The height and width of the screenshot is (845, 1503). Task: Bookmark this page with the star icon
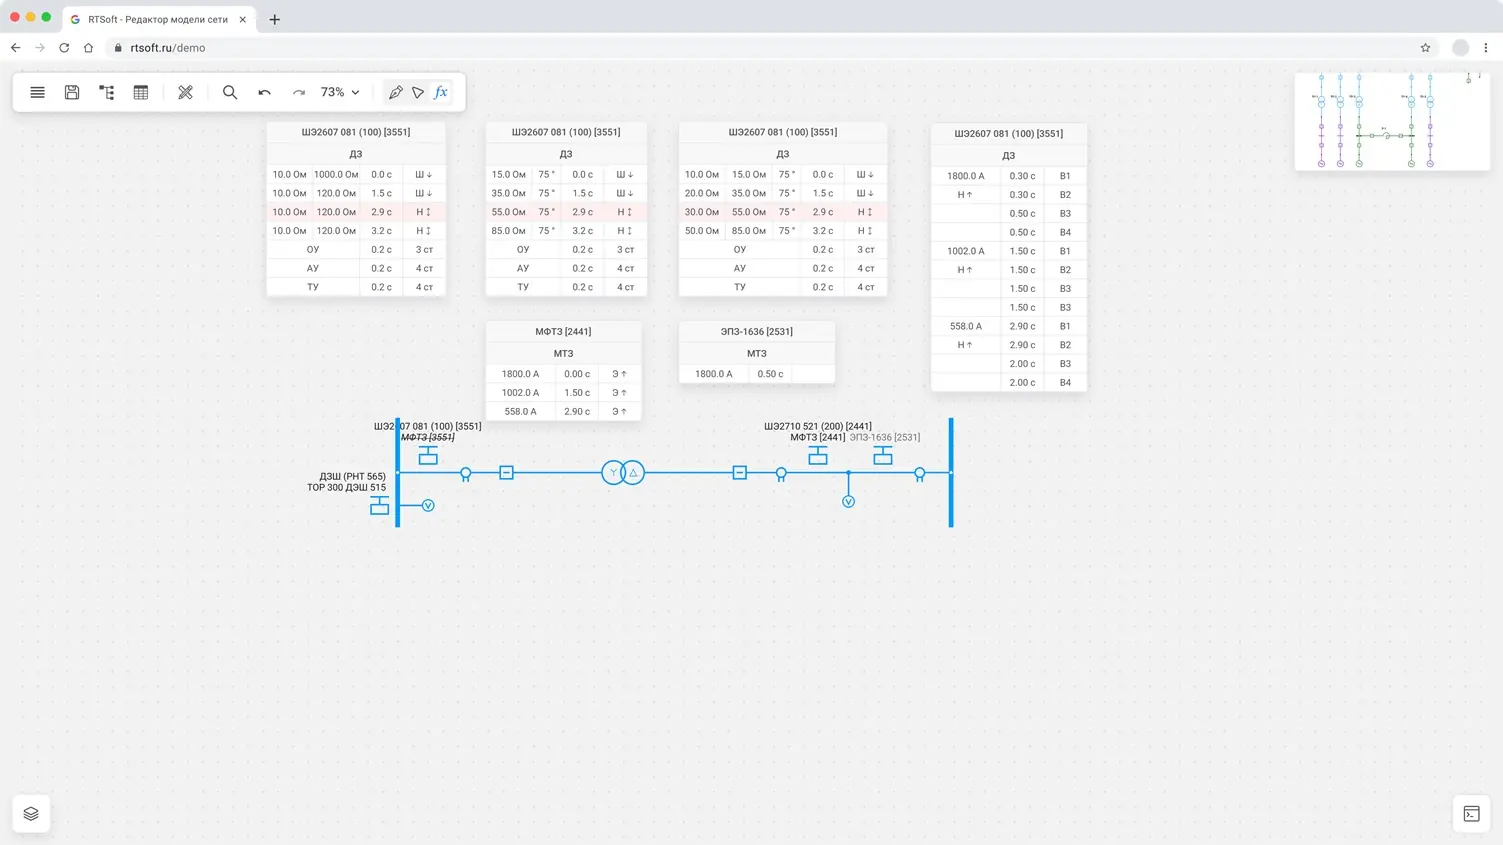(1425, 48)
